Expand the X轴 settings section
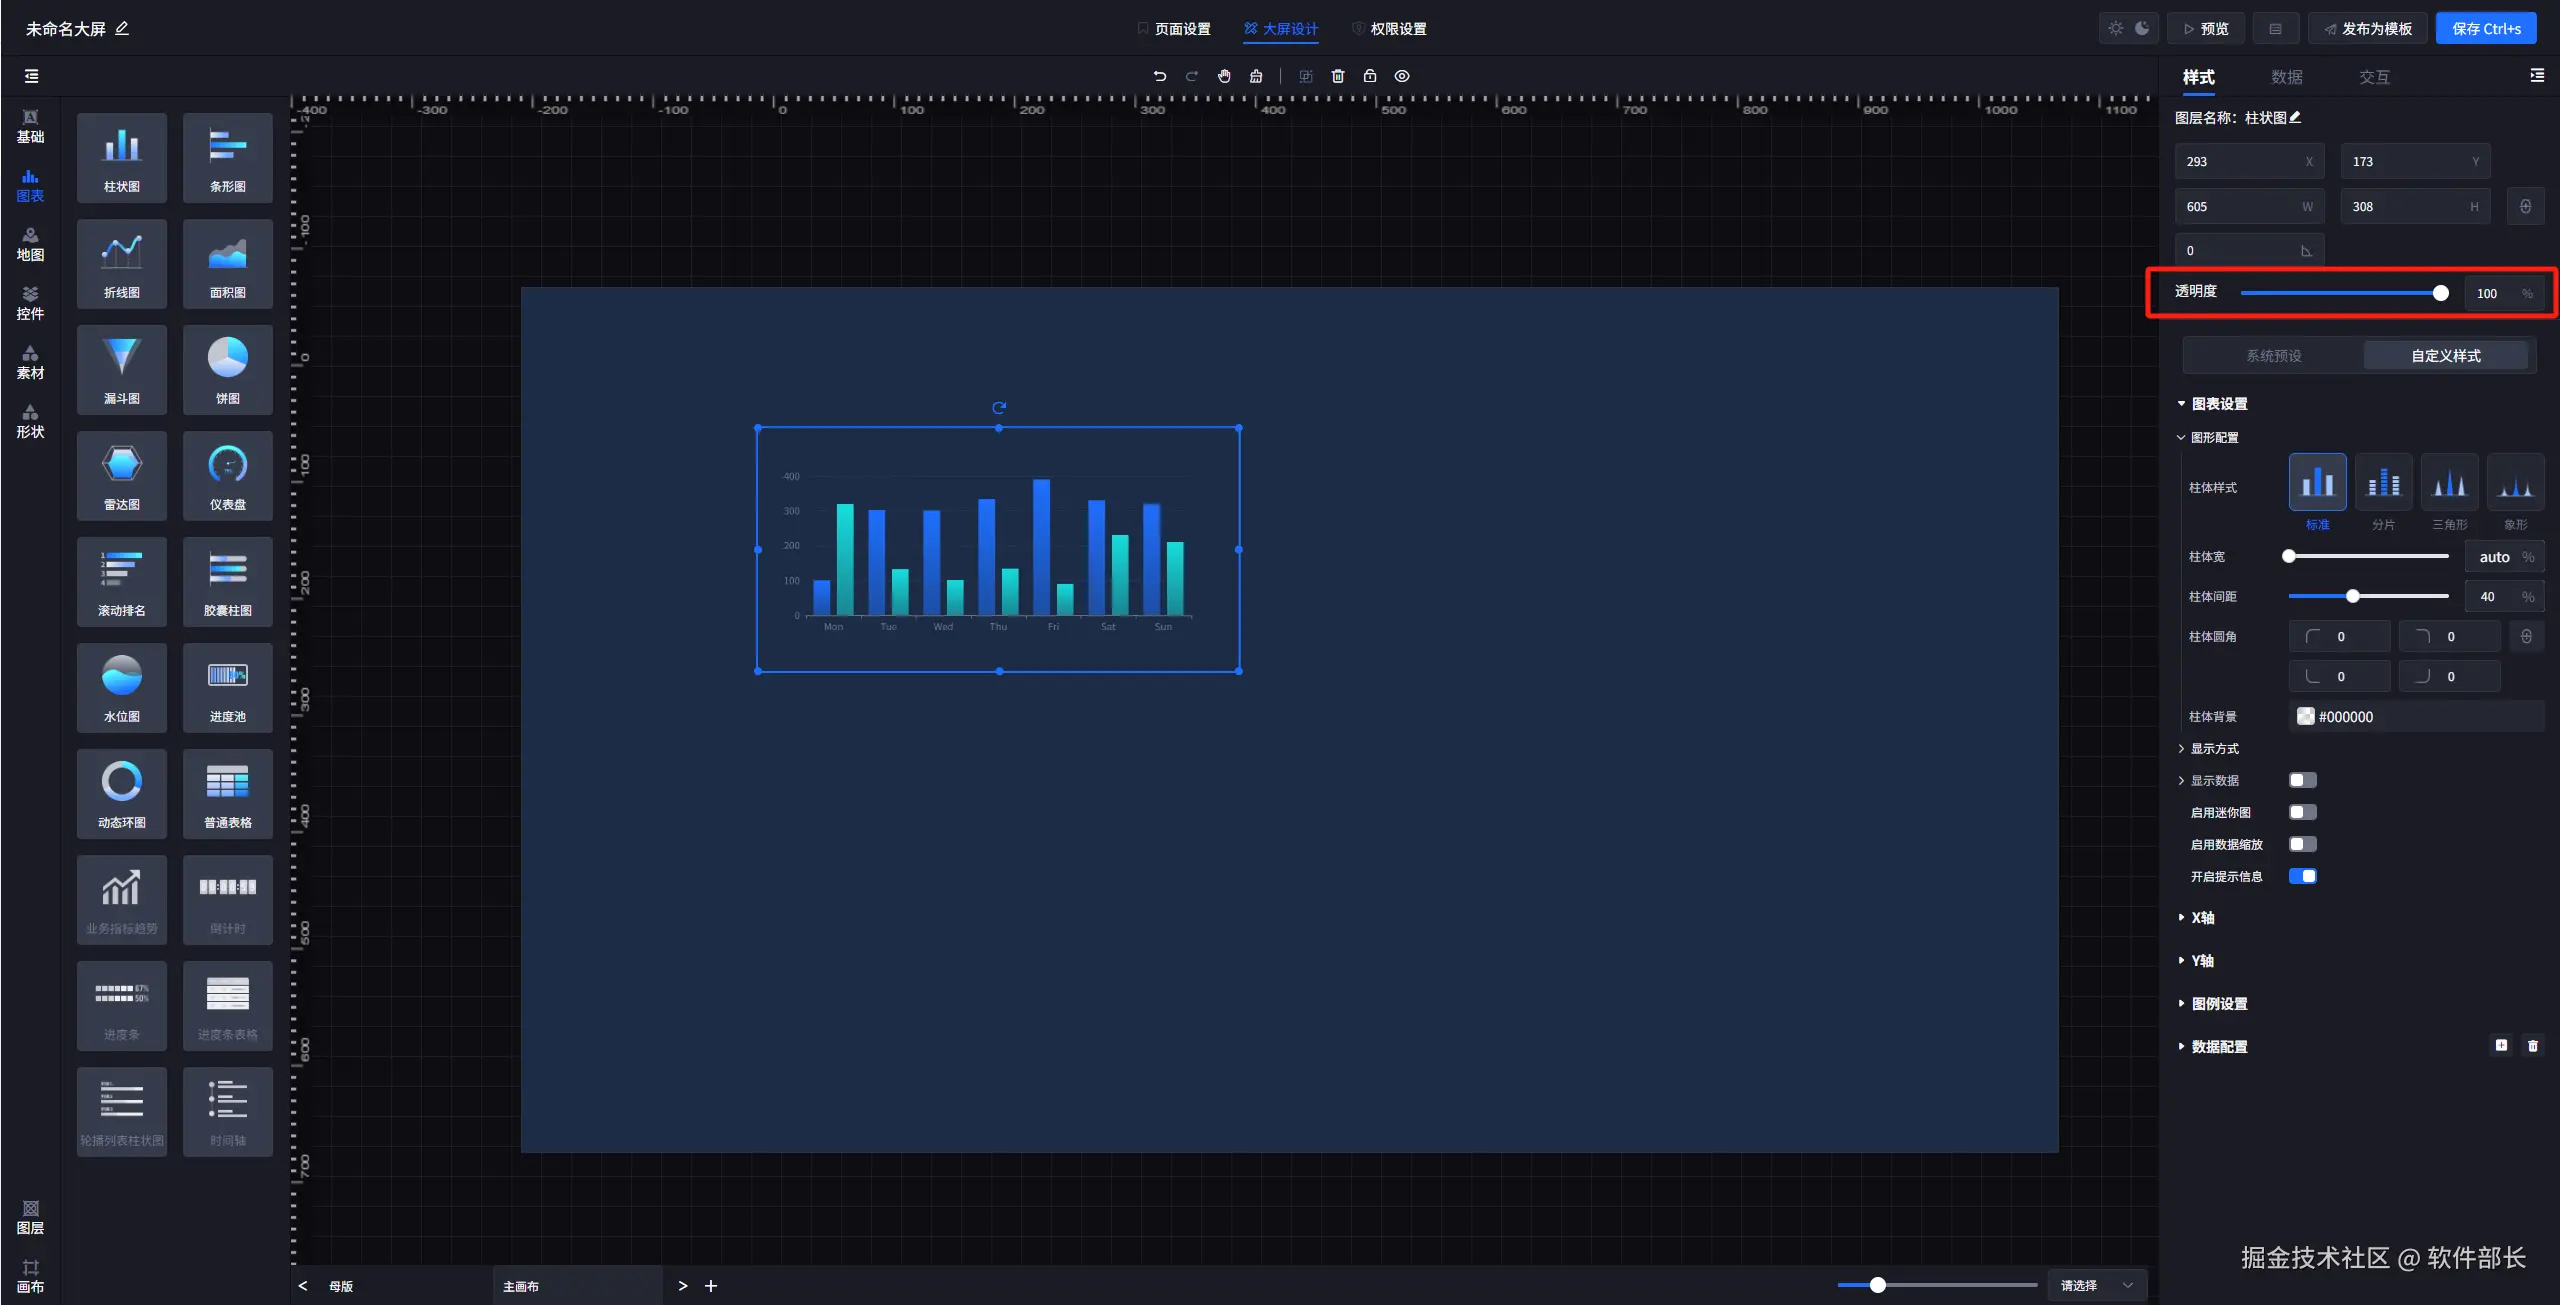The width and height of the screenshot is (2560, 1305). tap(2201, 917)
